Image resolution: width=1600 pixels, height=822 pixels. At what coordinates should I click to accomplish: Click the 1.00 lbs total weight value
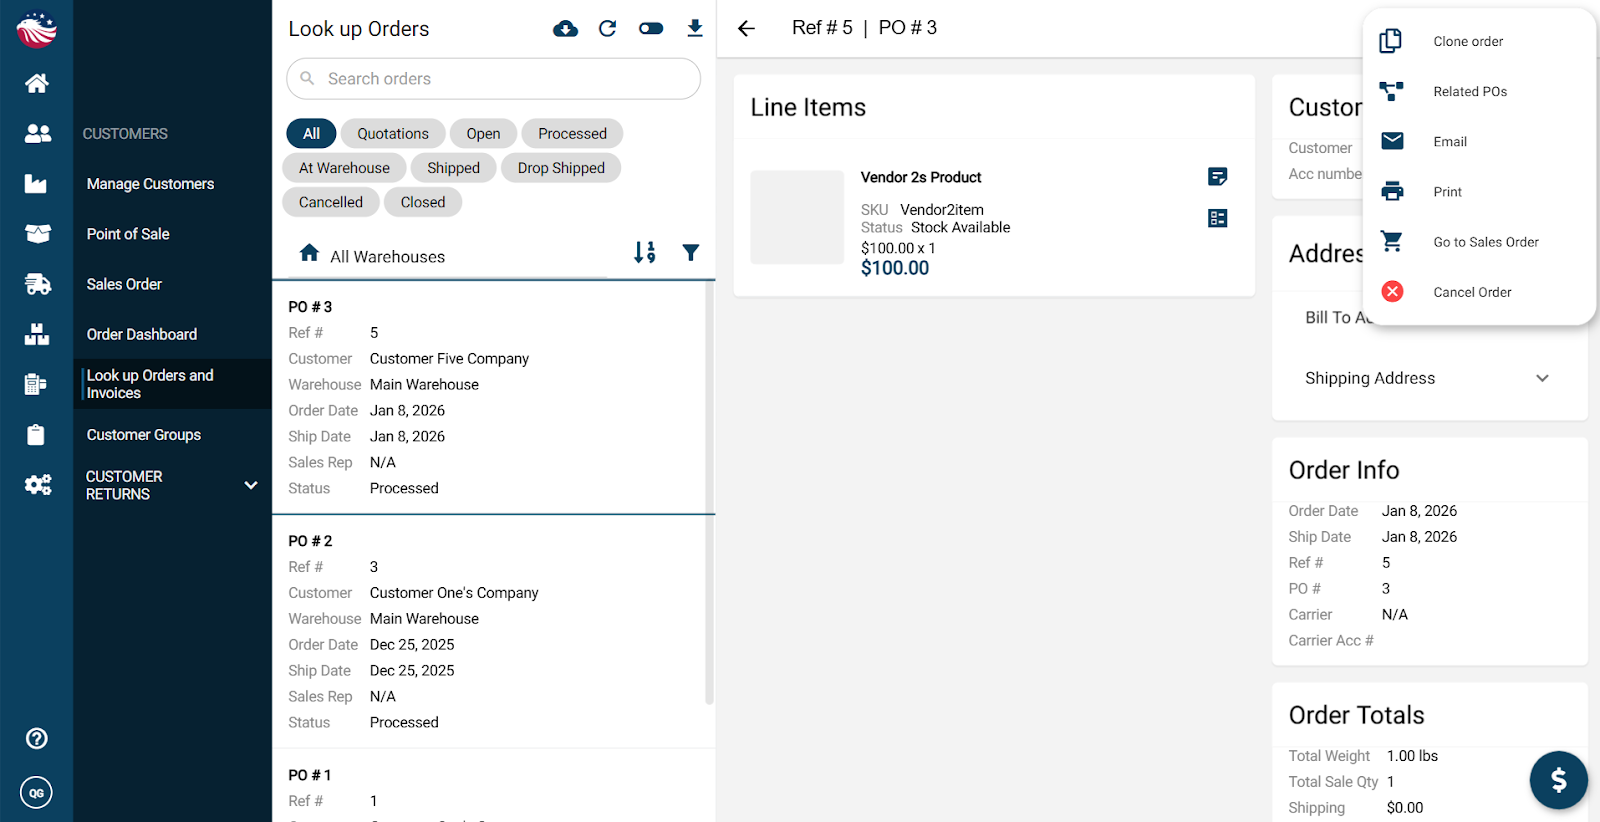pyautogui.click(x=1412, y=756)
